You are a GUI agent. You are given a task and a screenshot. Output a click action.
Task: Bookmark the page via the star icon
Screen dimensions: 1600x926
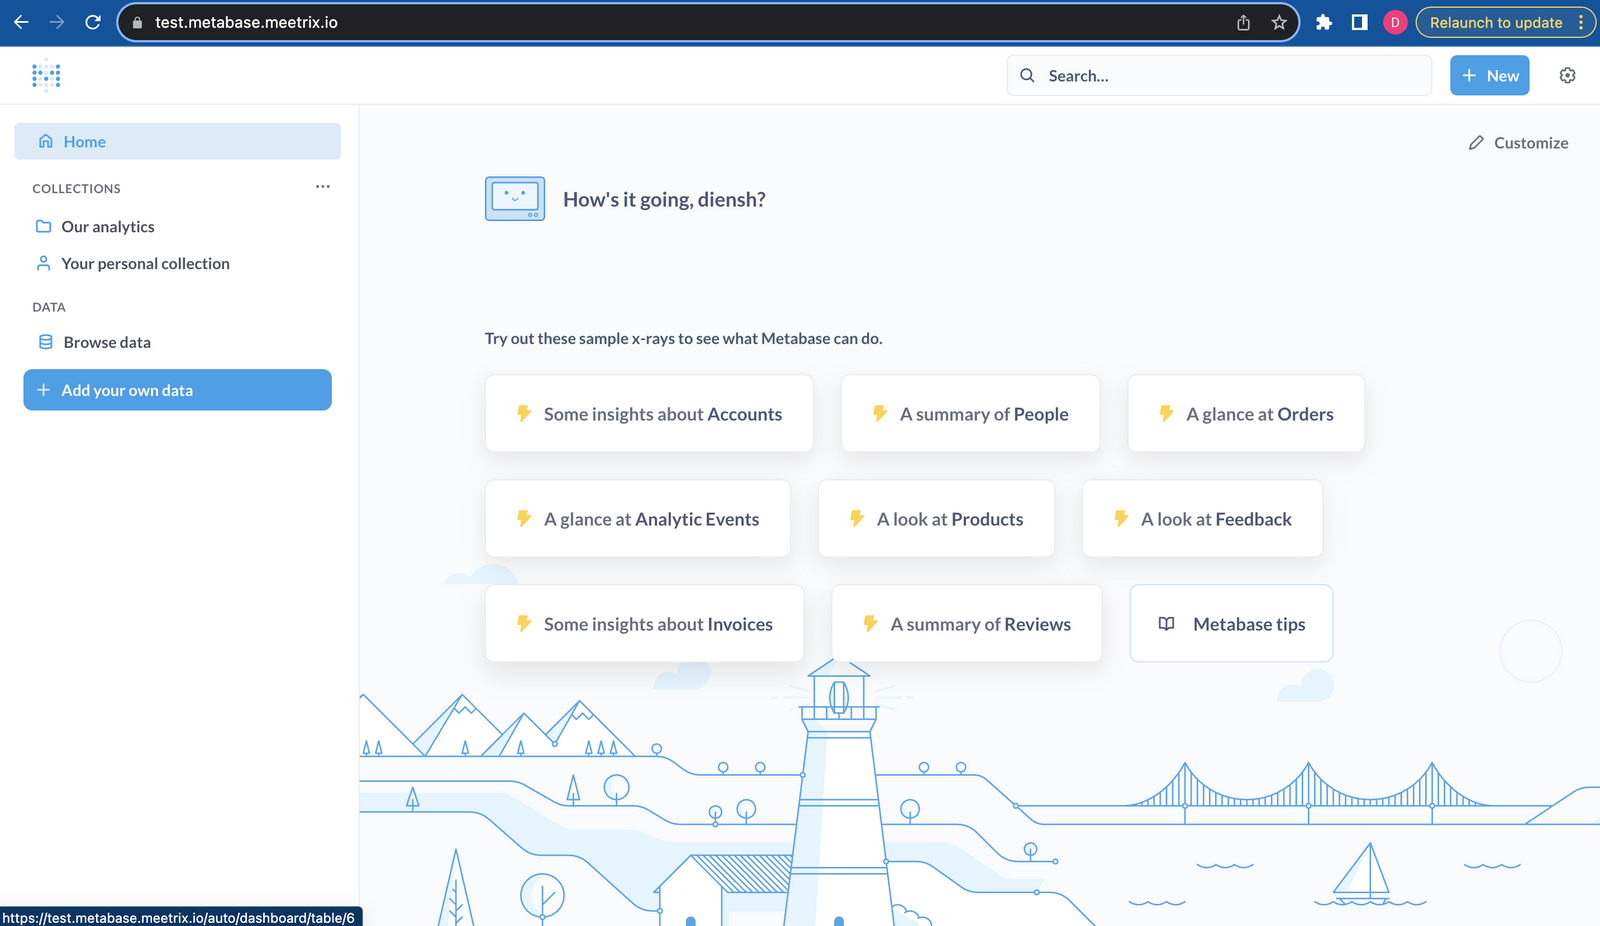tap(1279, 22)
